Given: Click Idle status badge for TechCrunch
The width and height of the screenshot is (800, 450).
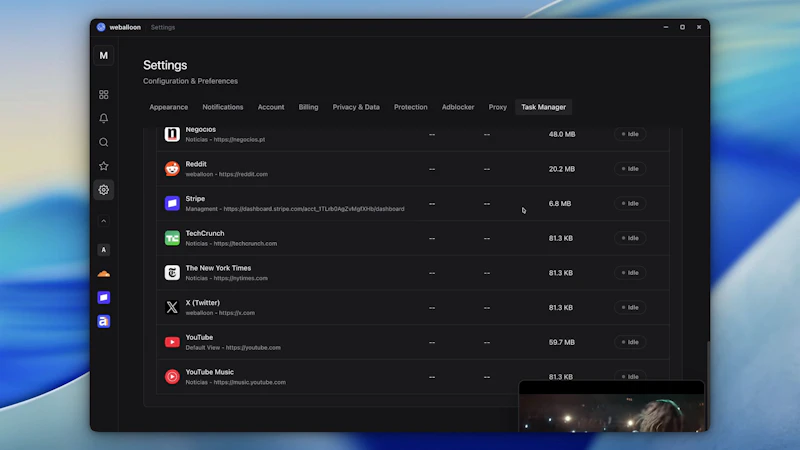Looking at the screenshot, I should coord(630,238).
